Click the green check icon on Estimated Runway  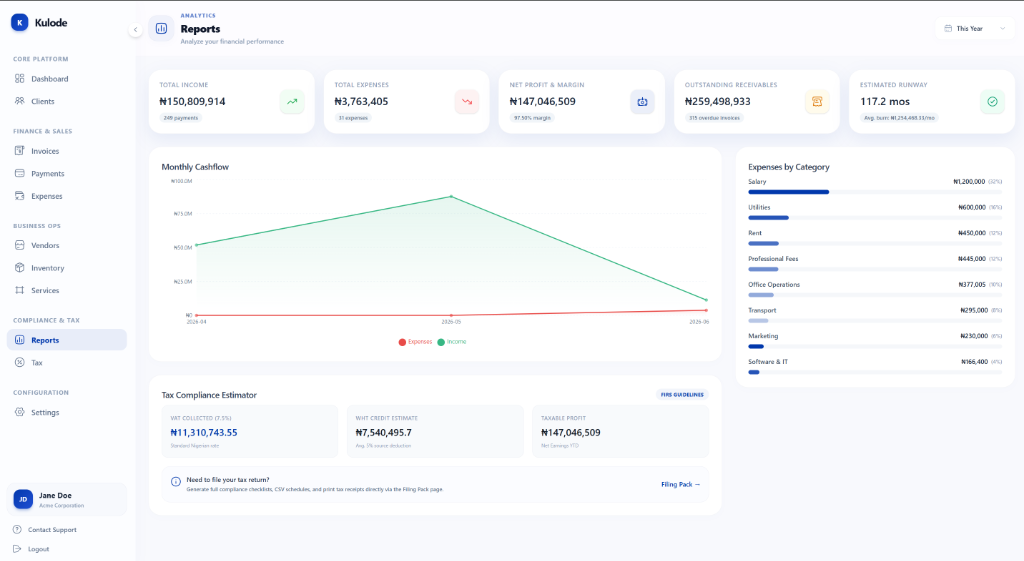992,102
